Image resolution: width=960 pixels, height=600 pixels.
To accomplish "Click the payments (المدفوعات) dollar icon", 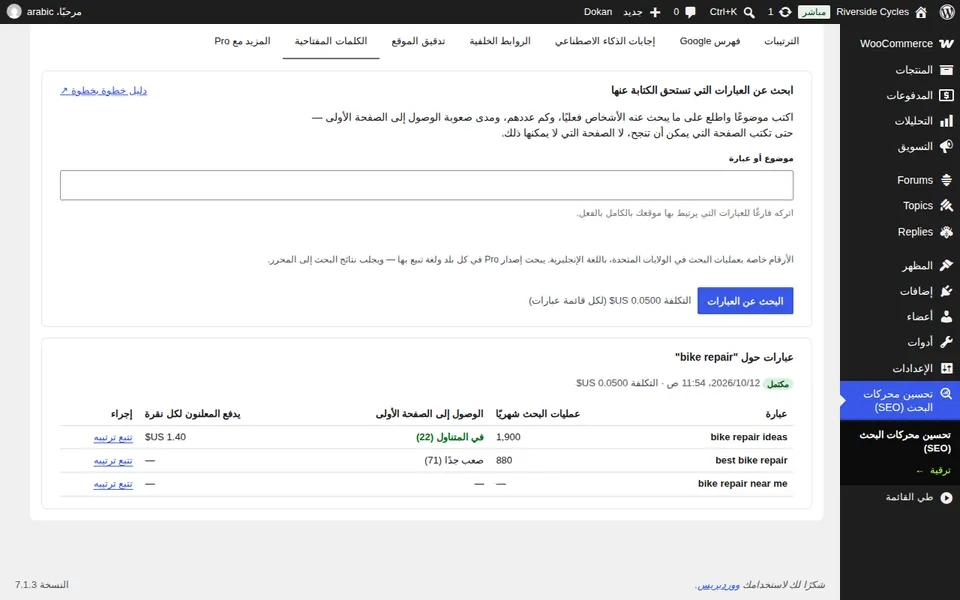I will pyautogui.click(x=947, y=96).
